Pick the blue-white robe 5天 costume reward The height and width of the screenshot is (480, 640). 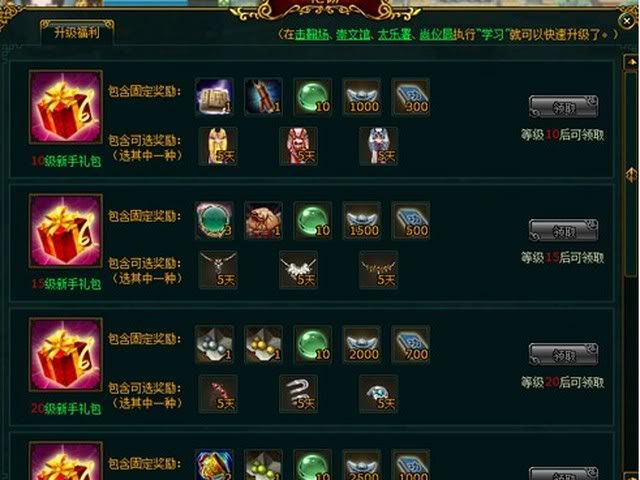click(x=379, y=146)
